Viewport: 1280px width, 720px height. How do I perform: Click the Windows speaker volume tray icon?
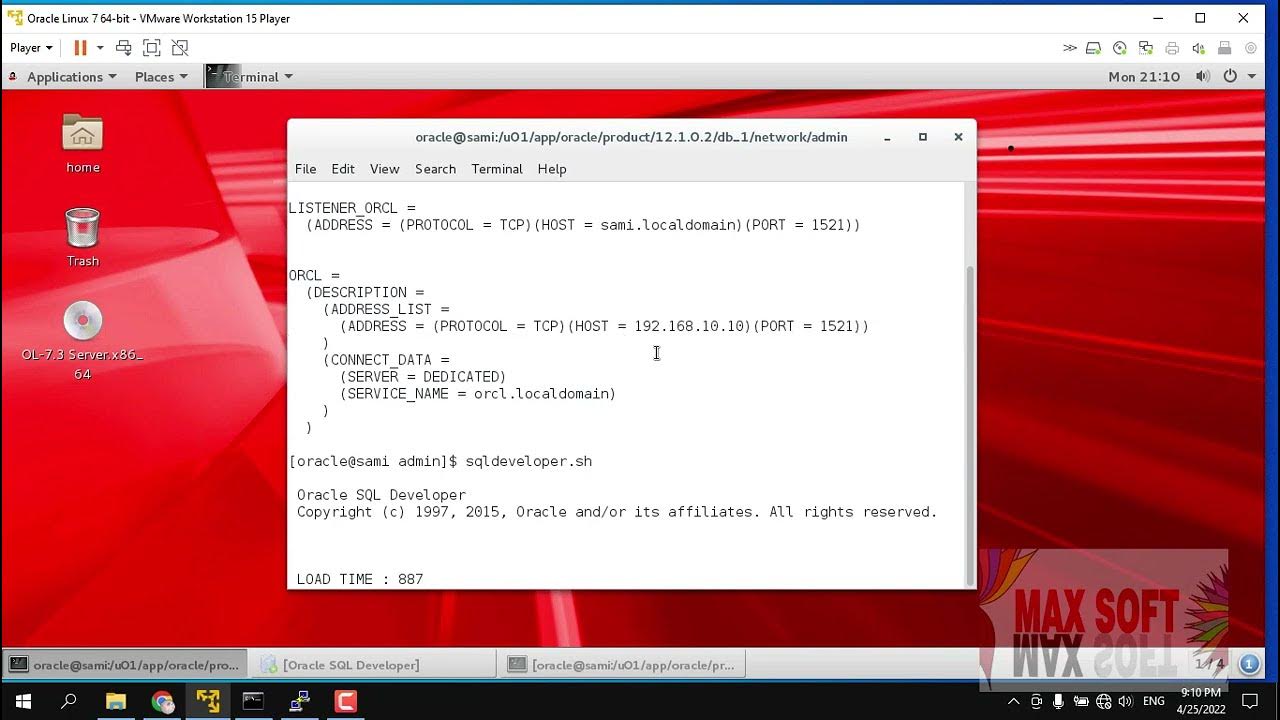point(1125,702)
